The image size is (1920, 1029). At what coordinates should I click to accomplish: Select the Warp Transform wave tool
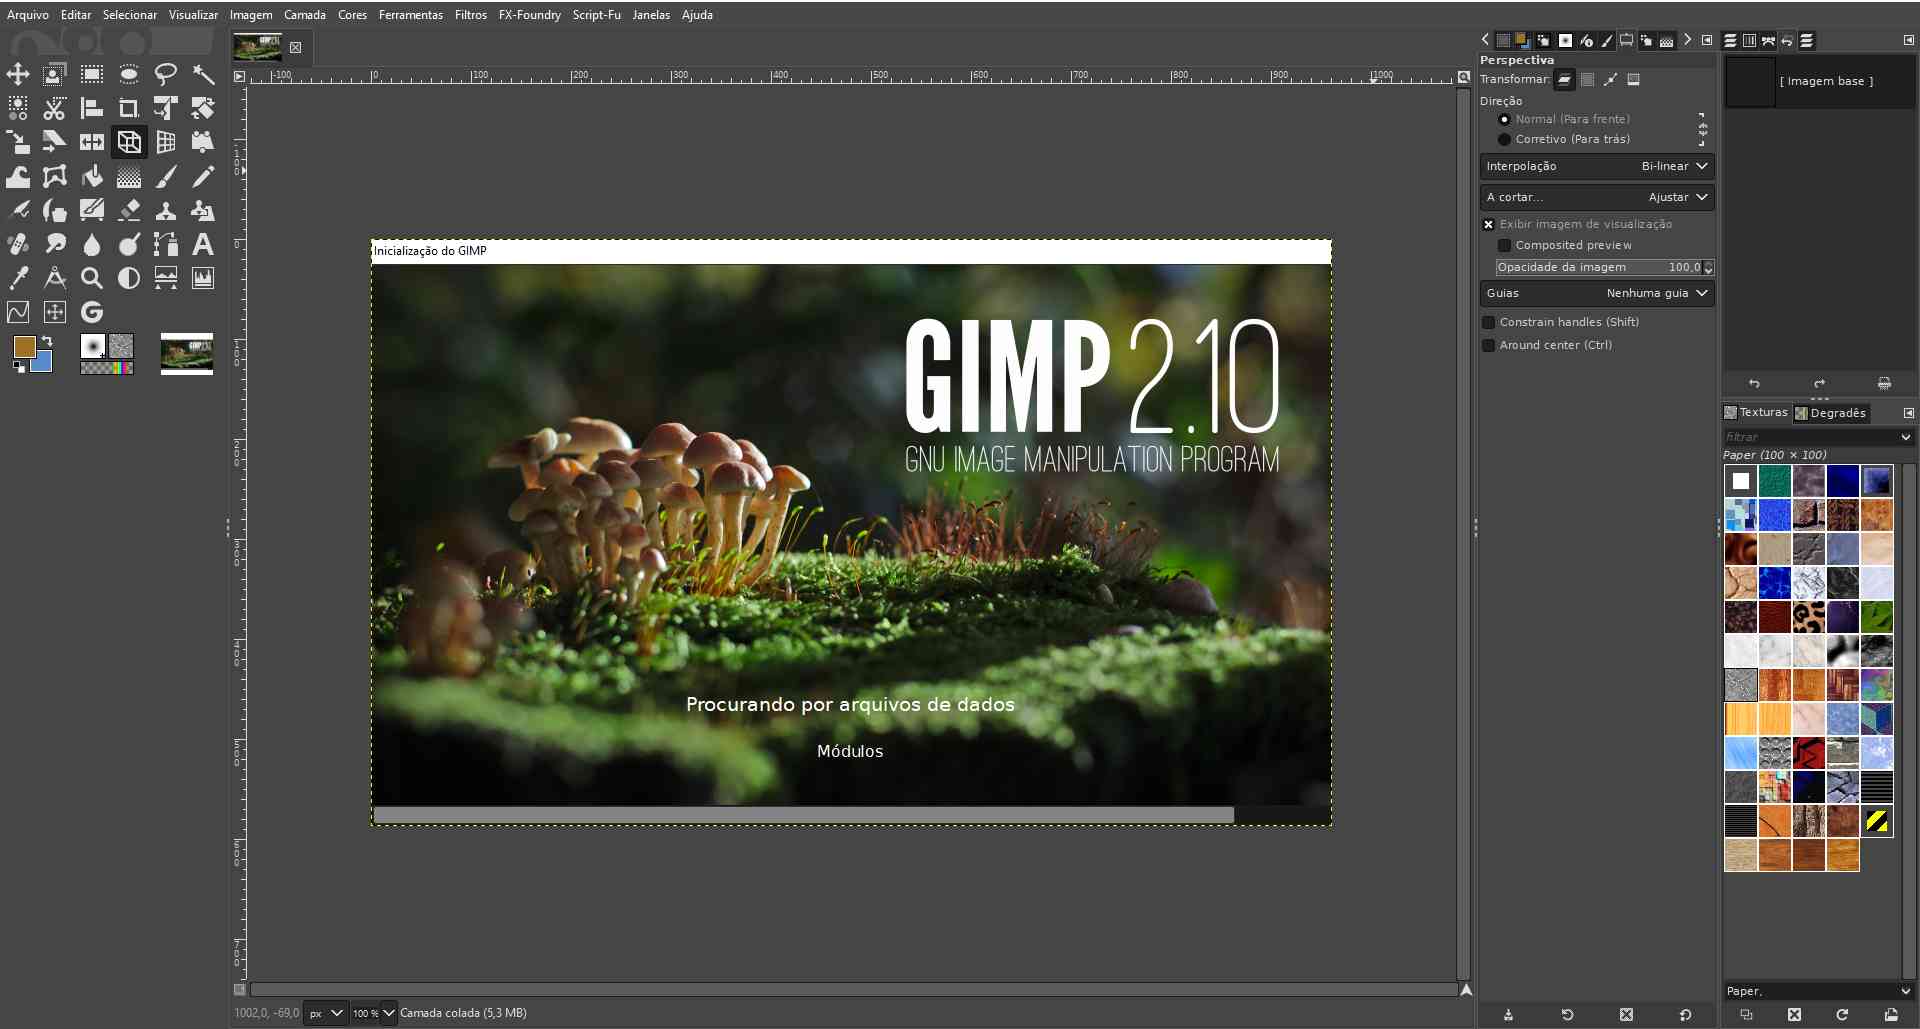pyautogui.click(x=18, y=177)
